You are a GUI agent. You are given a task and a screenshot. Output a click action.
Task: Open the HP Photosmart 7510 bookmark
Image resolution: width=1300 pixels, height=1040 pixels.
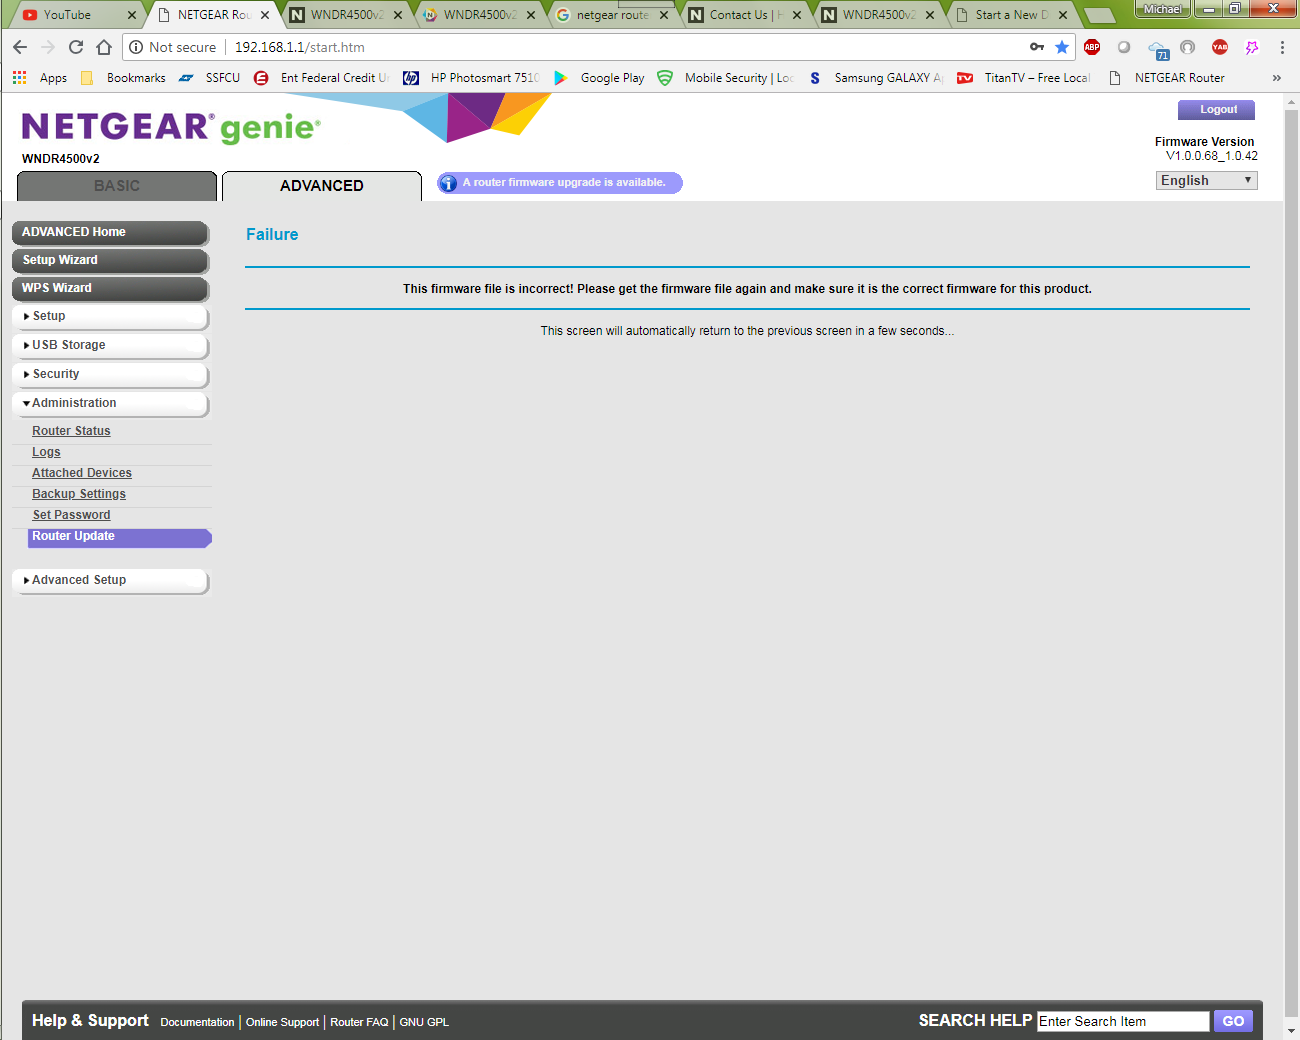[x=472, y=77]
